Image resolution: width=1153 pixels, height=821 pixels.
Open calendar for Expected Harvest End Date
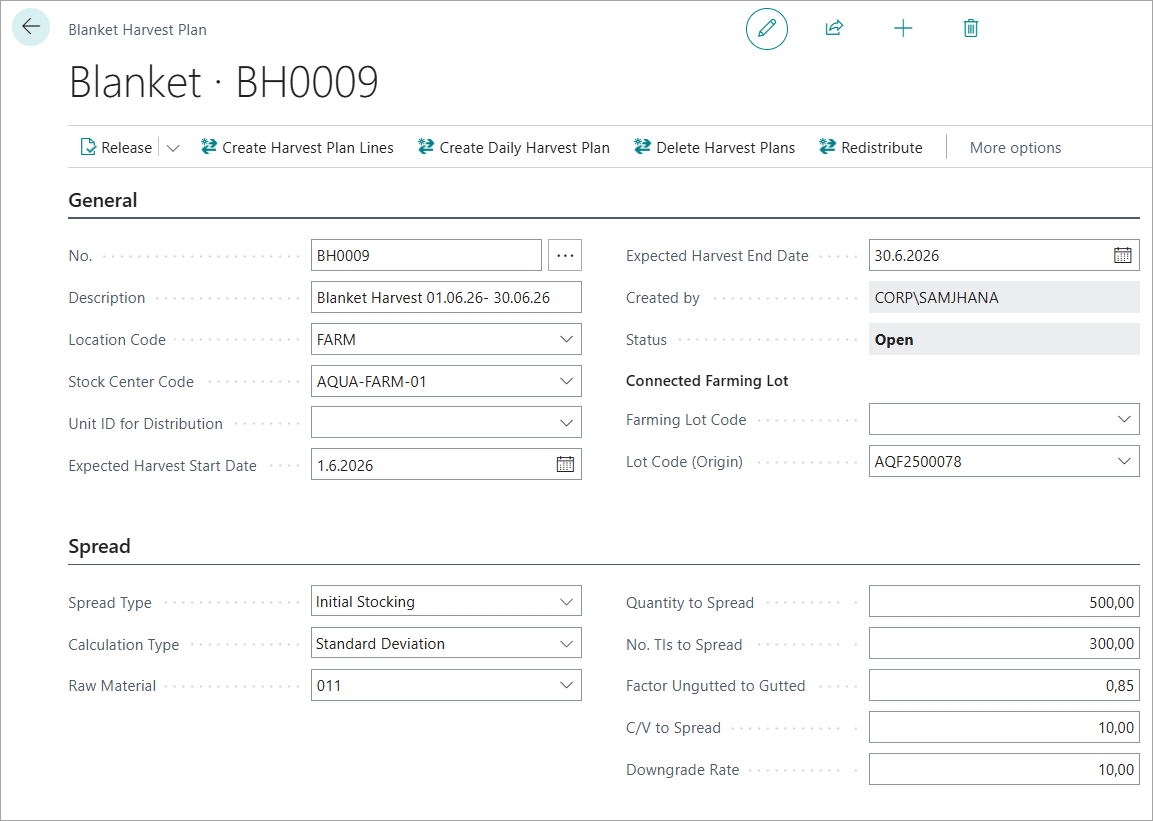coord(1123,255)
